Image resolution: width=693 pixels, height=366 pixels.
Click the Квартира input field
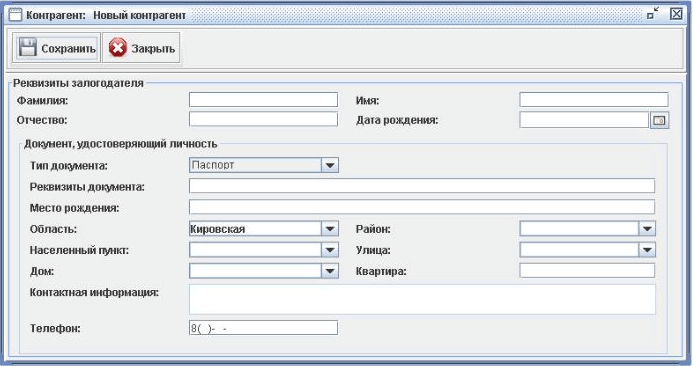click(x=587, y=271)
